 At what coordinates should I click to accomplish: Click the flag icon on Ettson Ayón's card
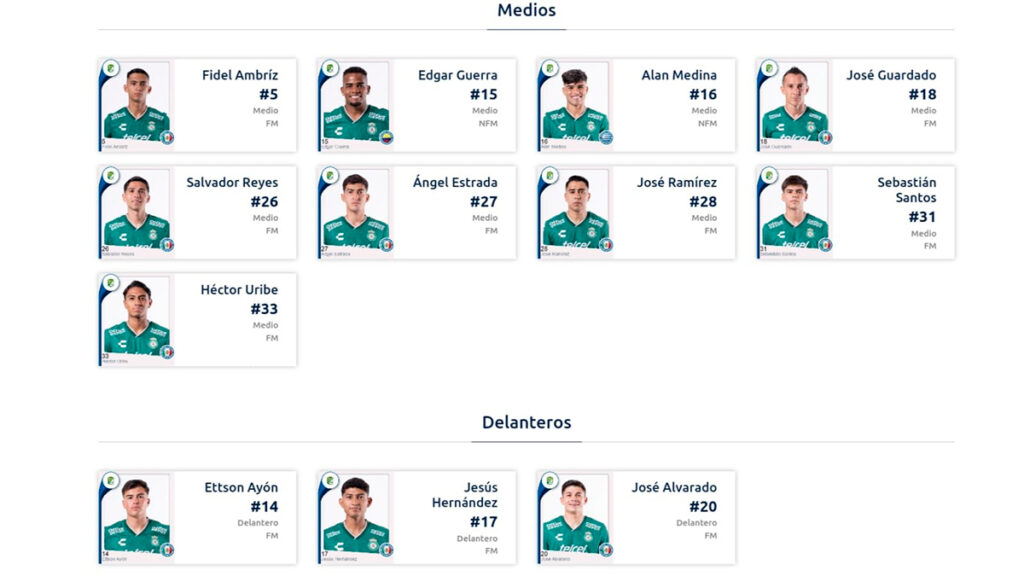167,550
